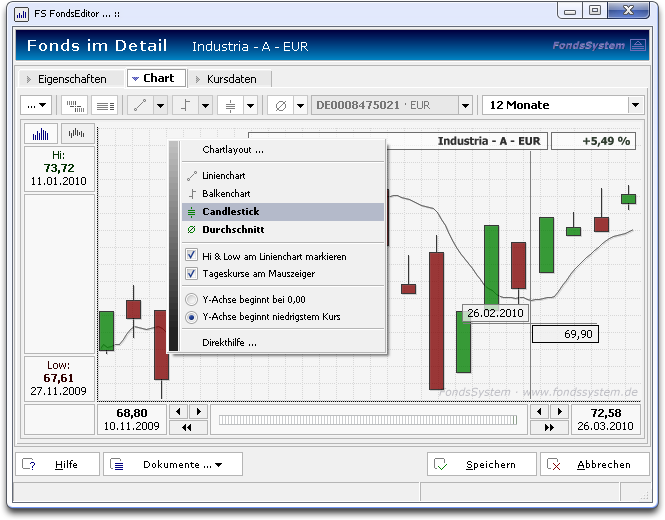Select the blue volume bars view icon
This screenshot has height=520, width=665.
point(41,134)
